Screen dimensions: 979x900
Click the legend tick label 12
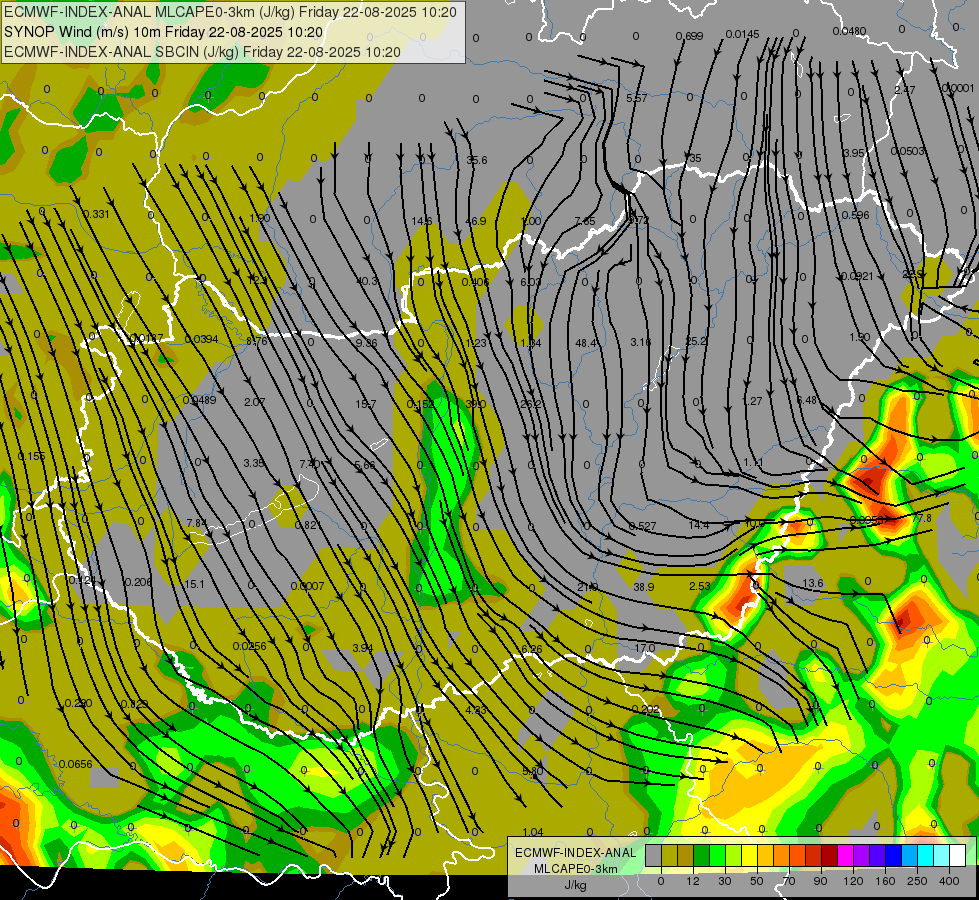tap(692, 881)
